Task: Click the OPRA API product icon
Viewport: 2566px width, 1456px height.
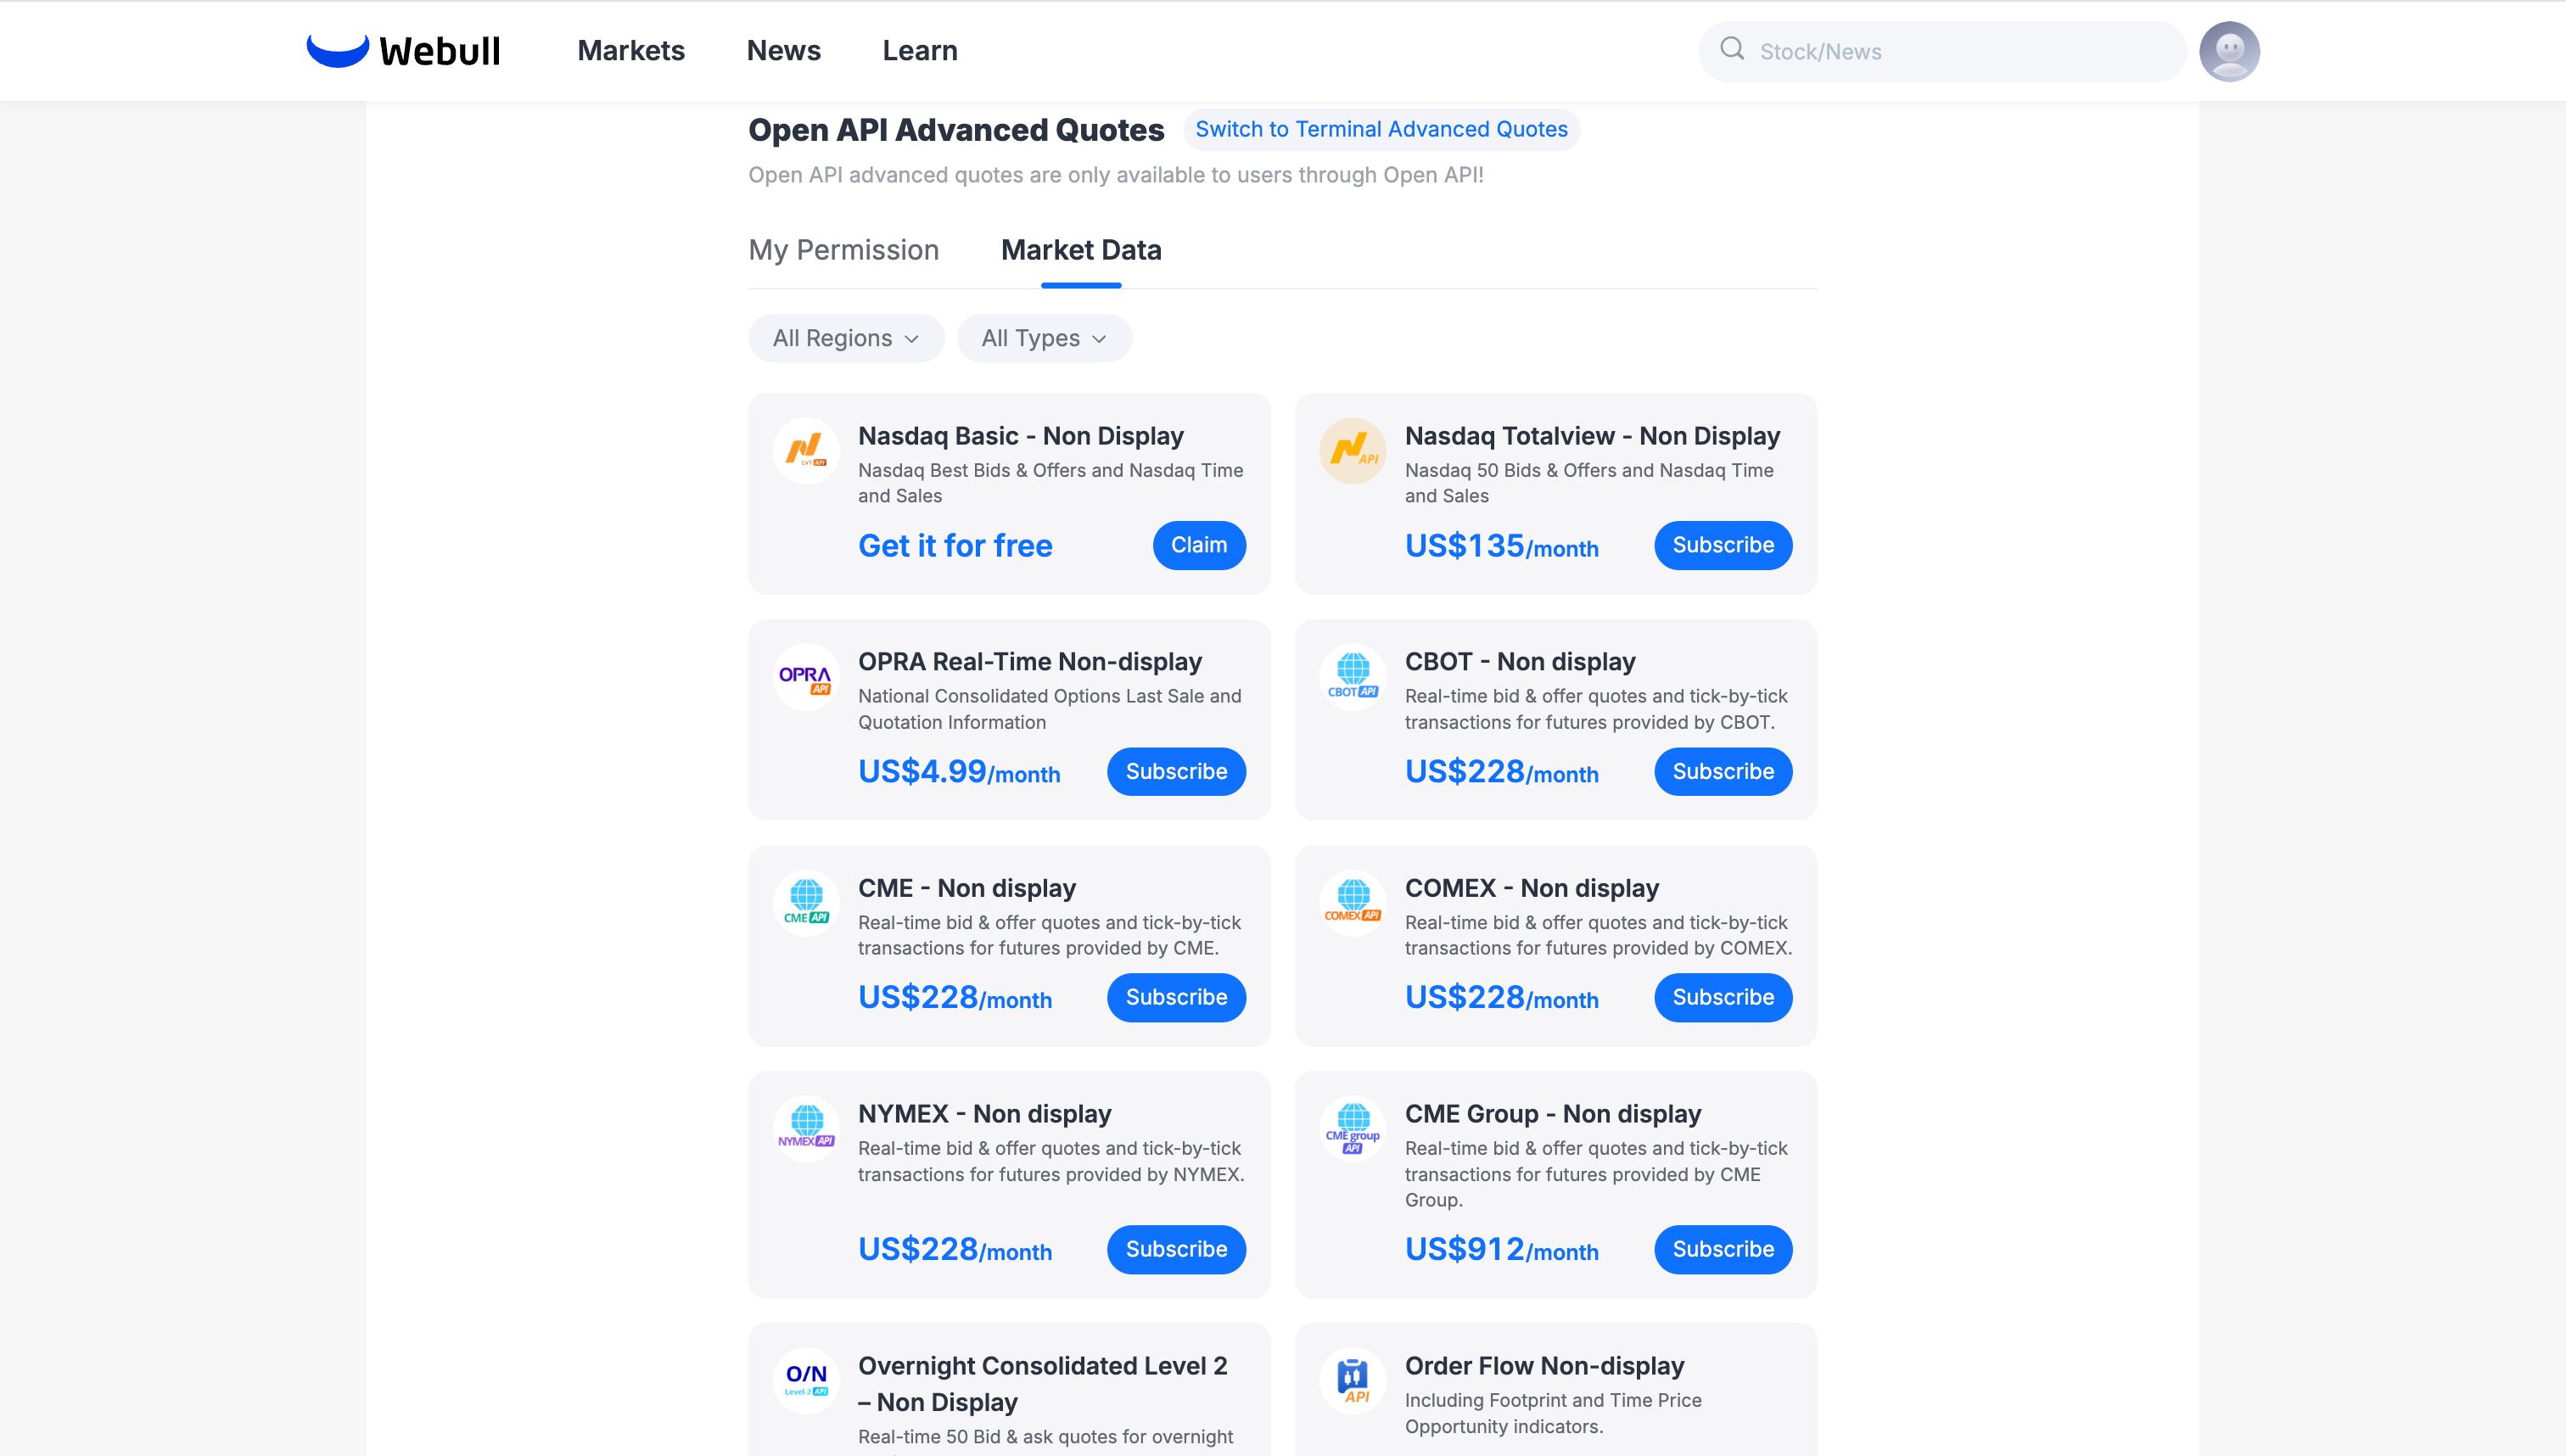Action: 806,677
